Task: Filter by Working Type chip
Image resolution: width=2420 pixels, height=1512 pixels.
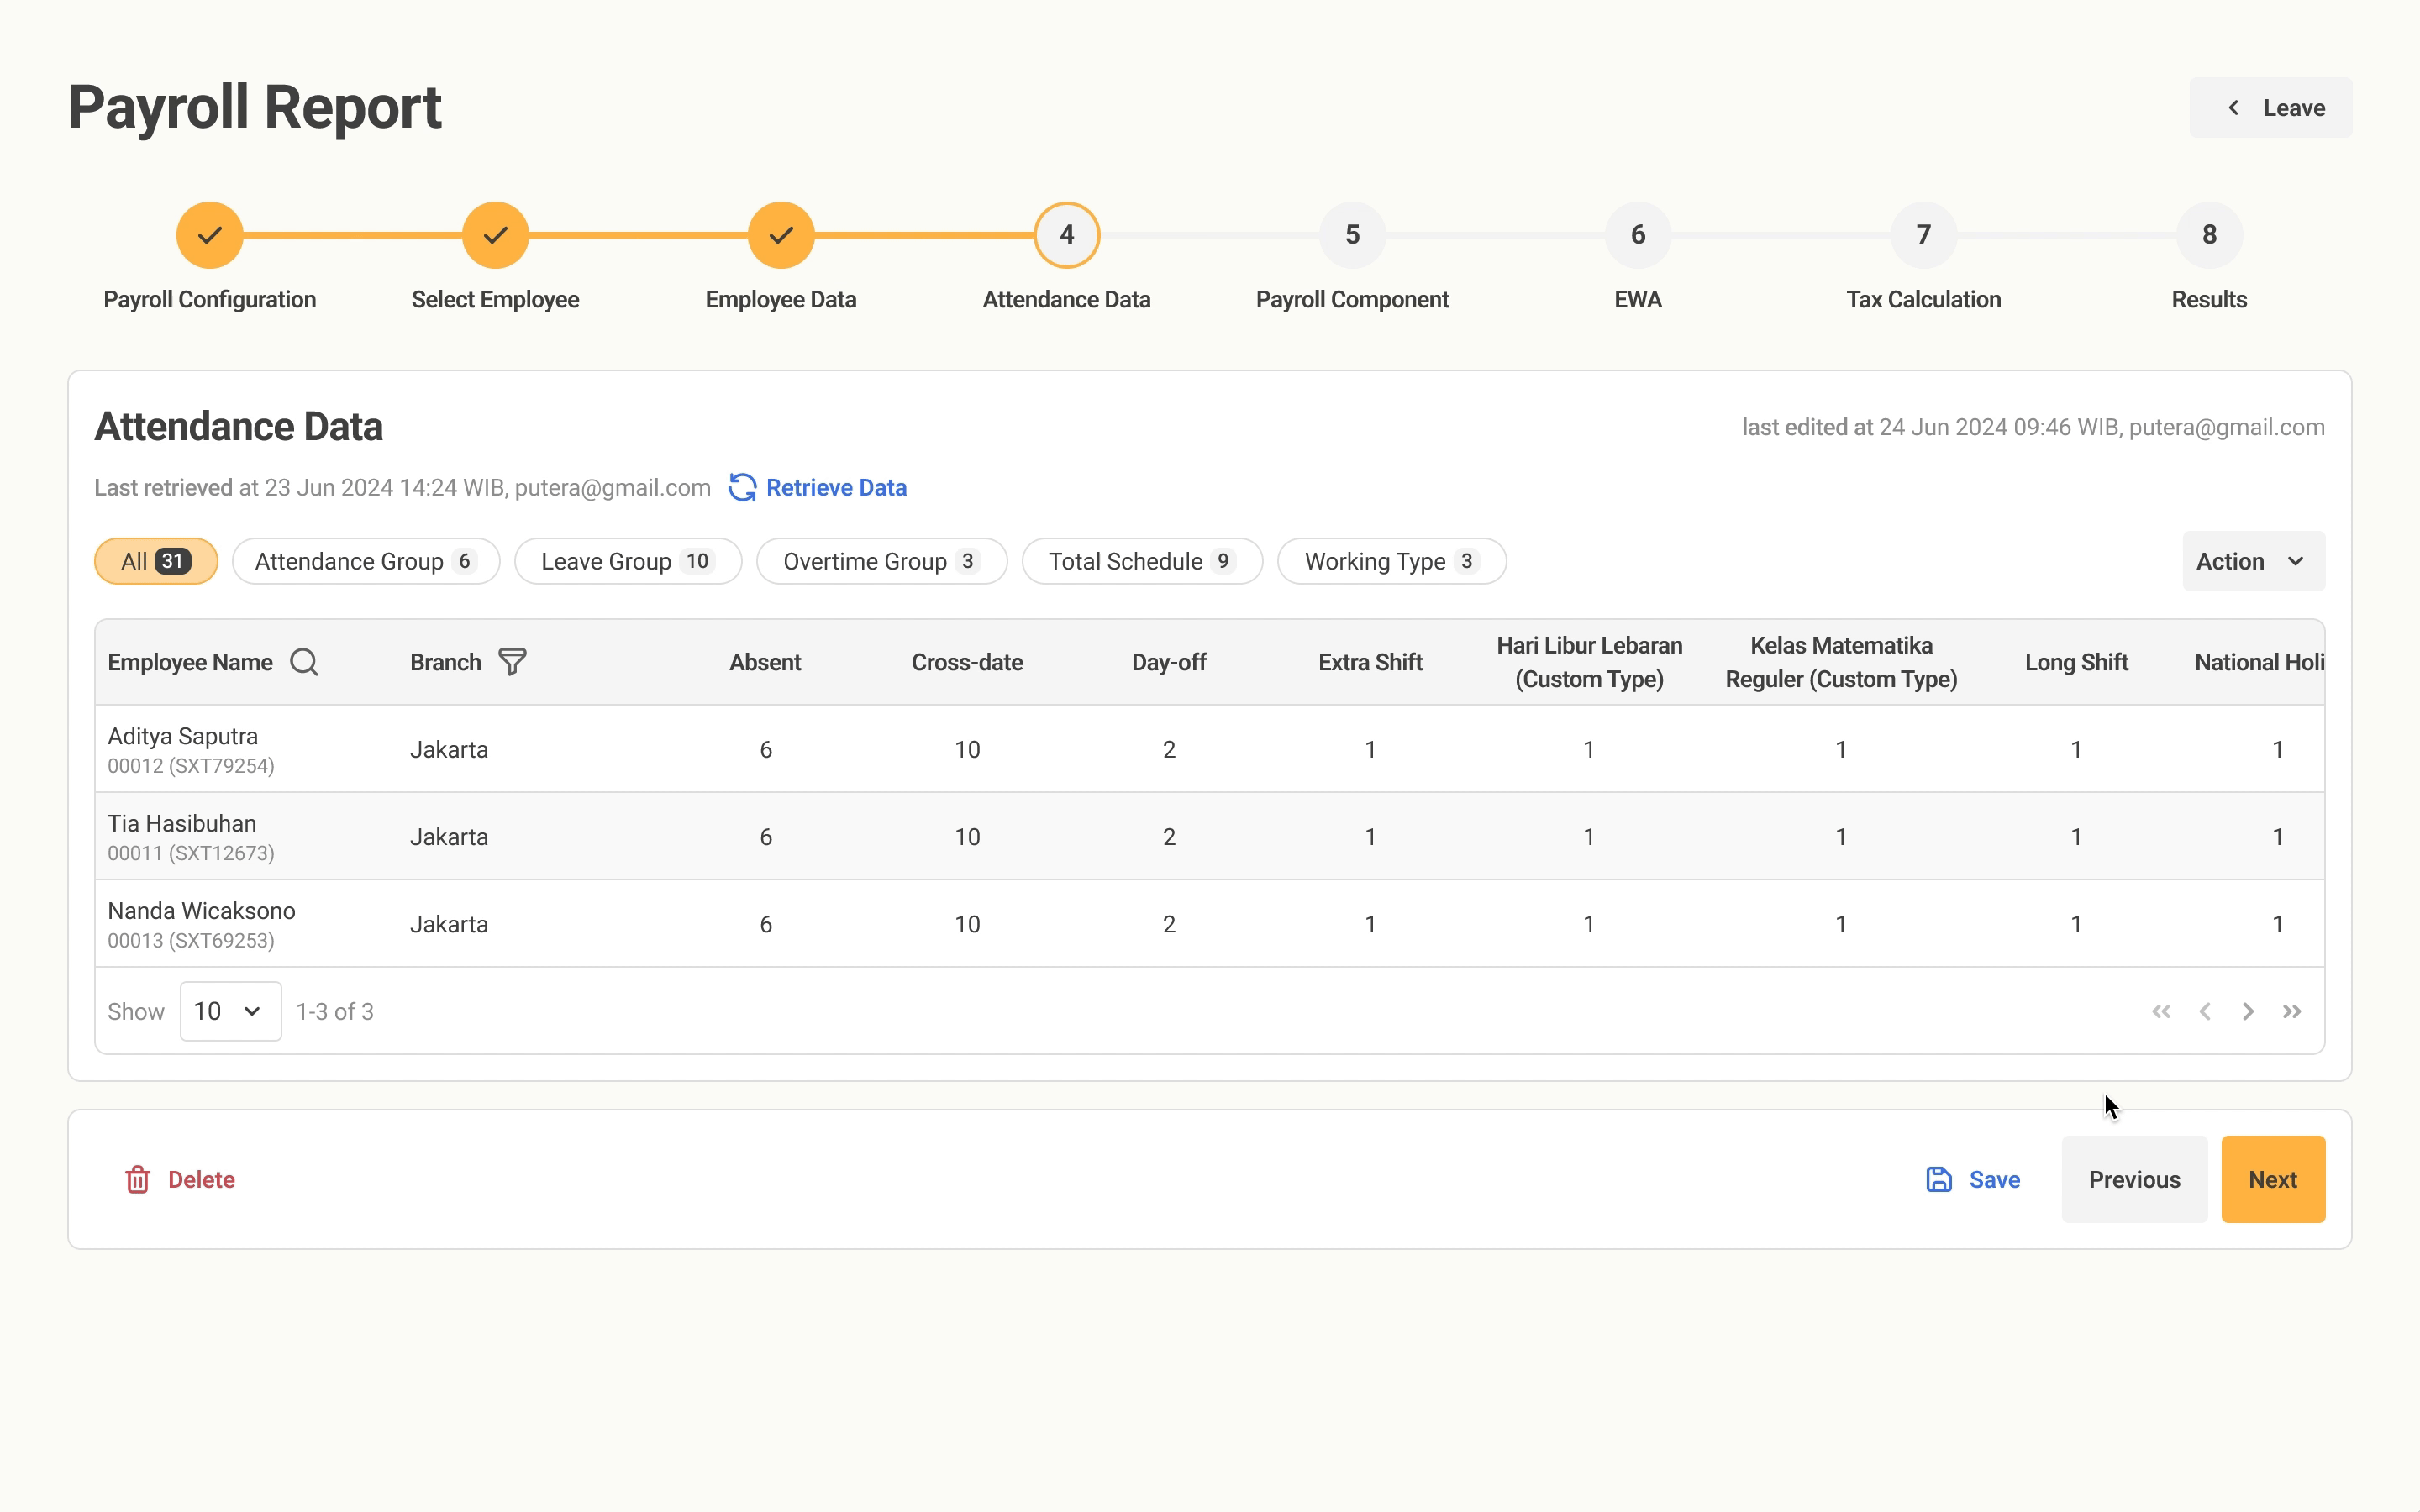Action: 1391,561
